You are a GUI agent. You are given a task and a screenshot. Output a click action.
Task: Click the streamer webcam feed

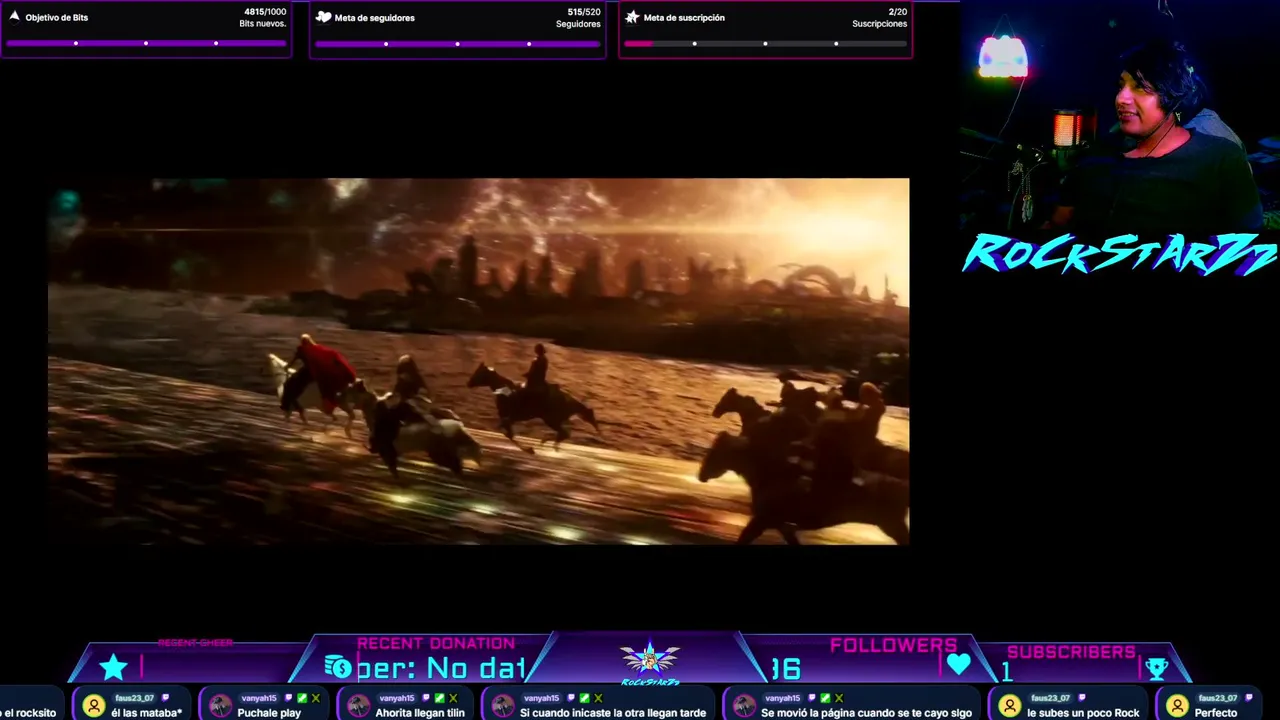(1120, 115)
